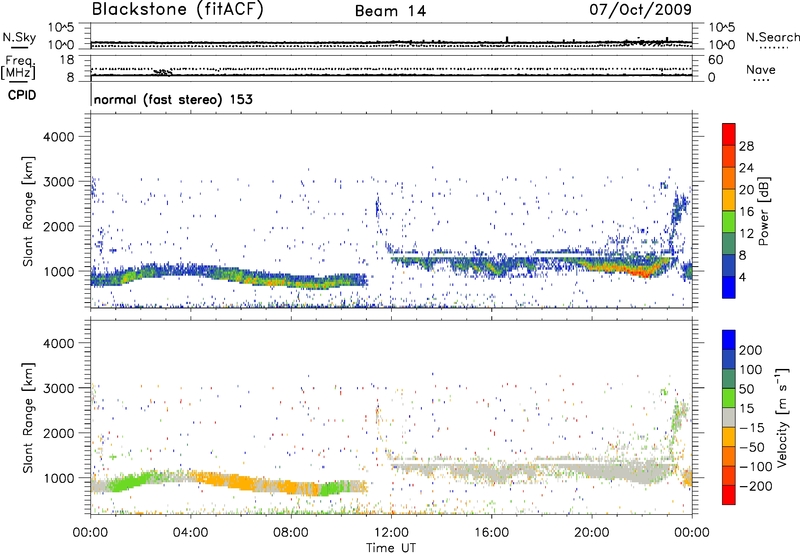The width and height of the screenshot is (800, 554).
Task: Click the '24' label on the power color bar
Action: tap(746, 168)
